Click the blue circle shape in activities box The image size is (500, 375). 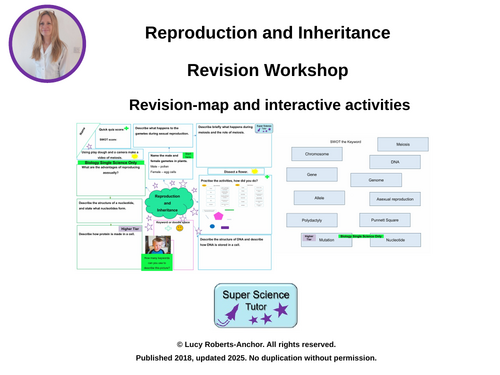(x=212, y=226)
